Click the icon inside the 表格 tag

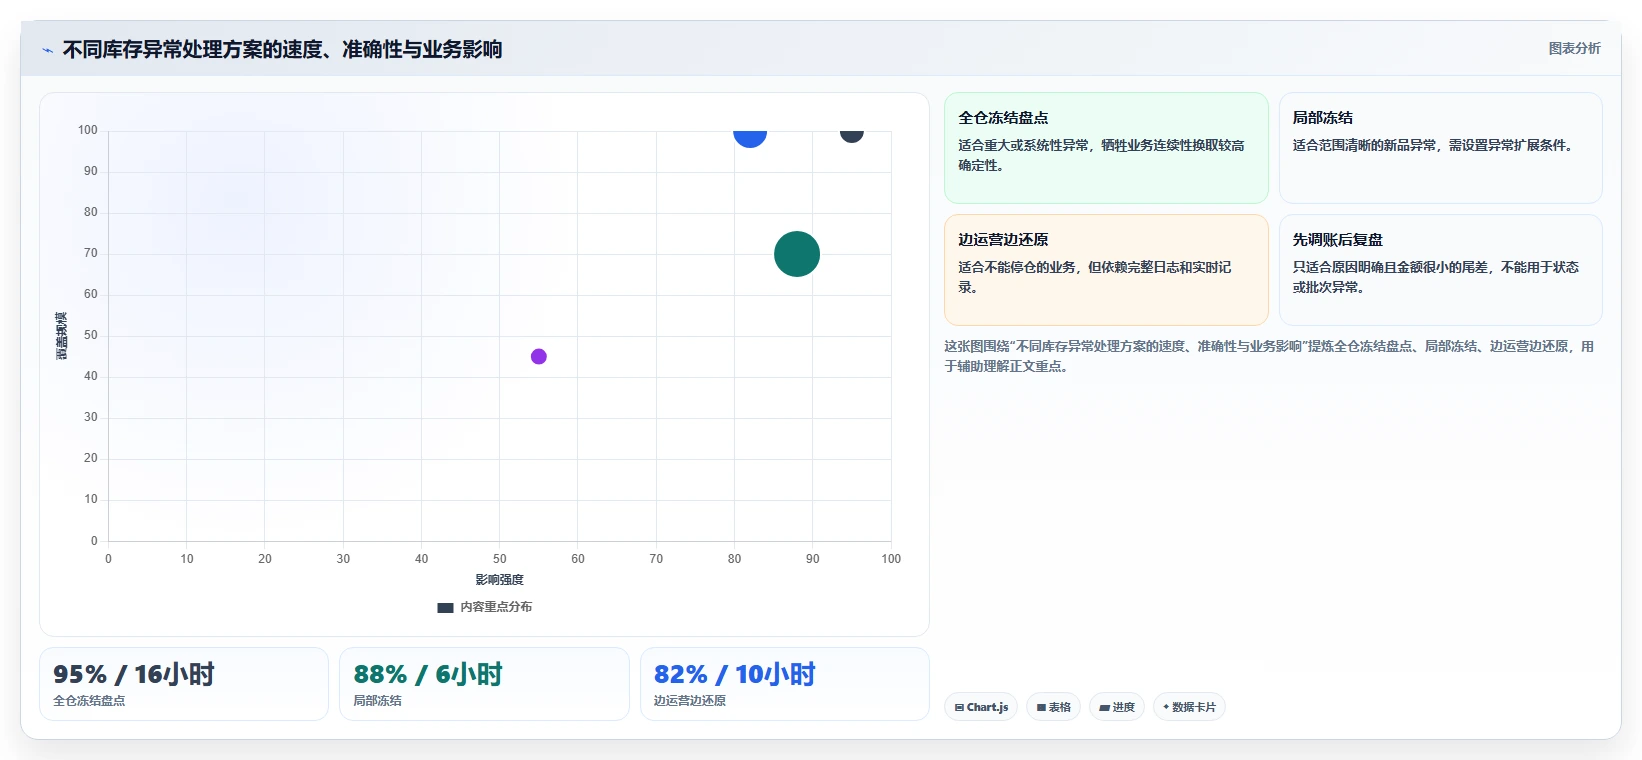(x=1041, y=707)
